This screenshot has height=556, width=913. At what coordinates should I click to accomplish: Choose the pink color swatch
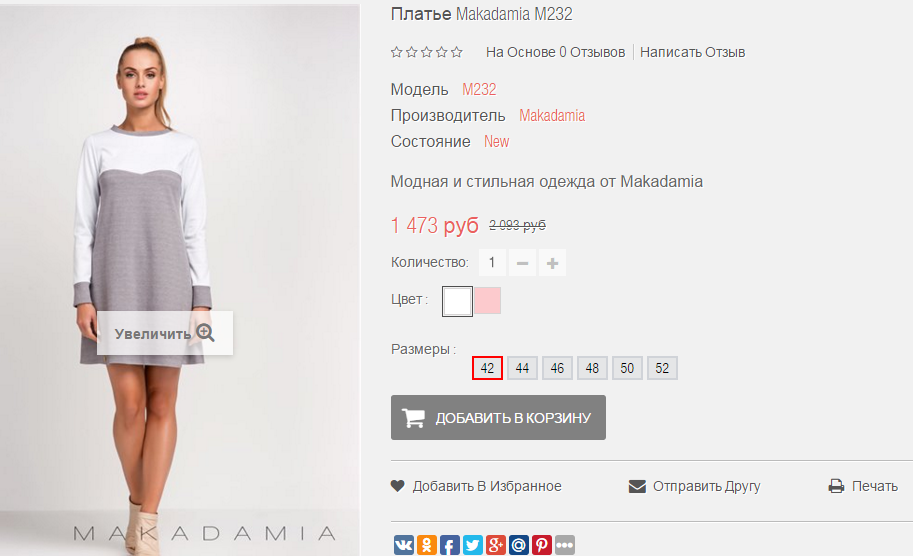pyautogui.click(x=487, y=300)
